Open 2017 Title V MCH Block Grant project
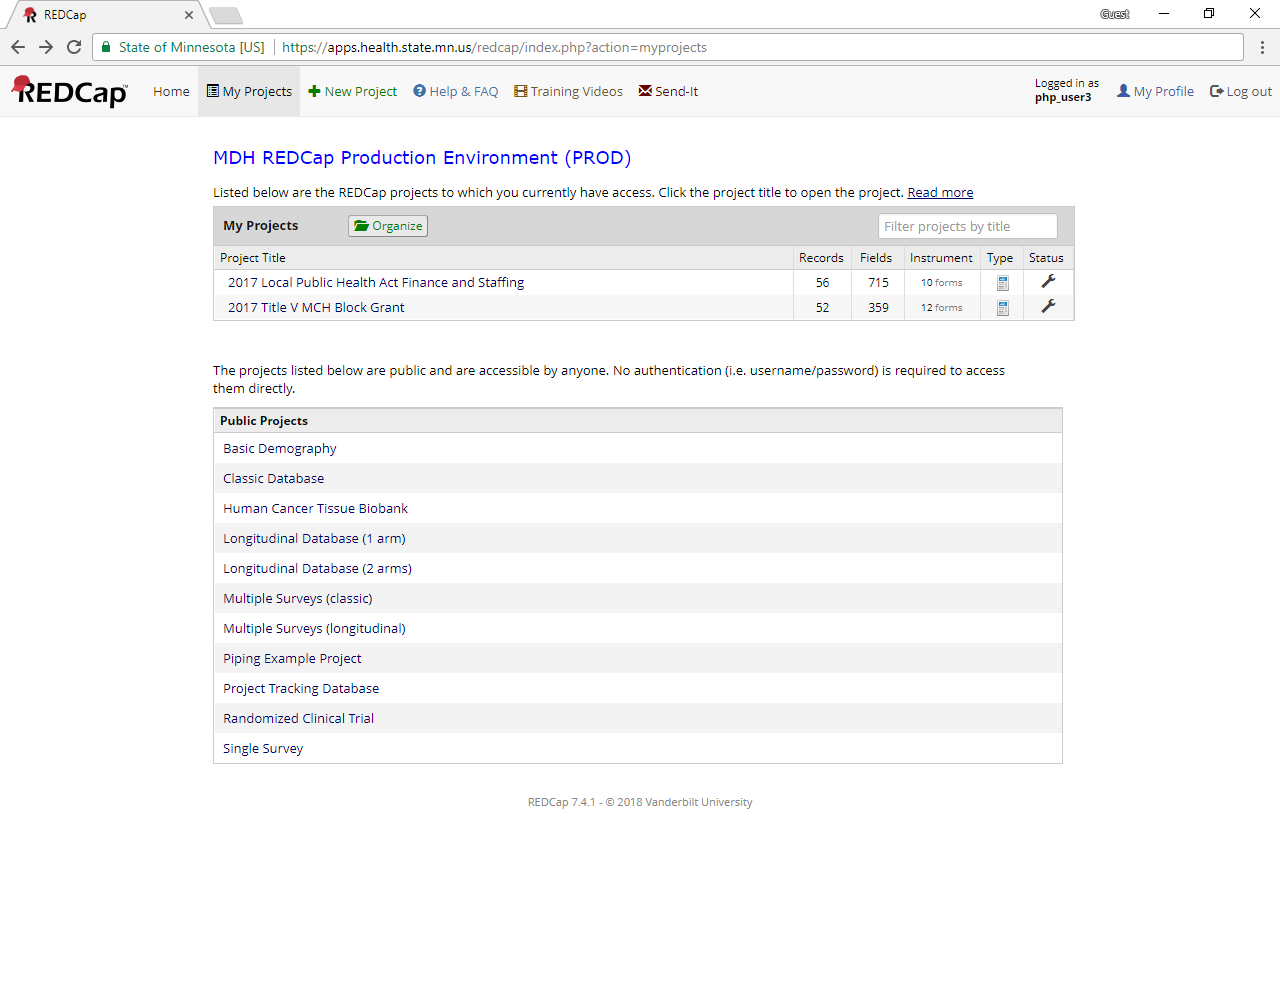 tap(316, 308)
